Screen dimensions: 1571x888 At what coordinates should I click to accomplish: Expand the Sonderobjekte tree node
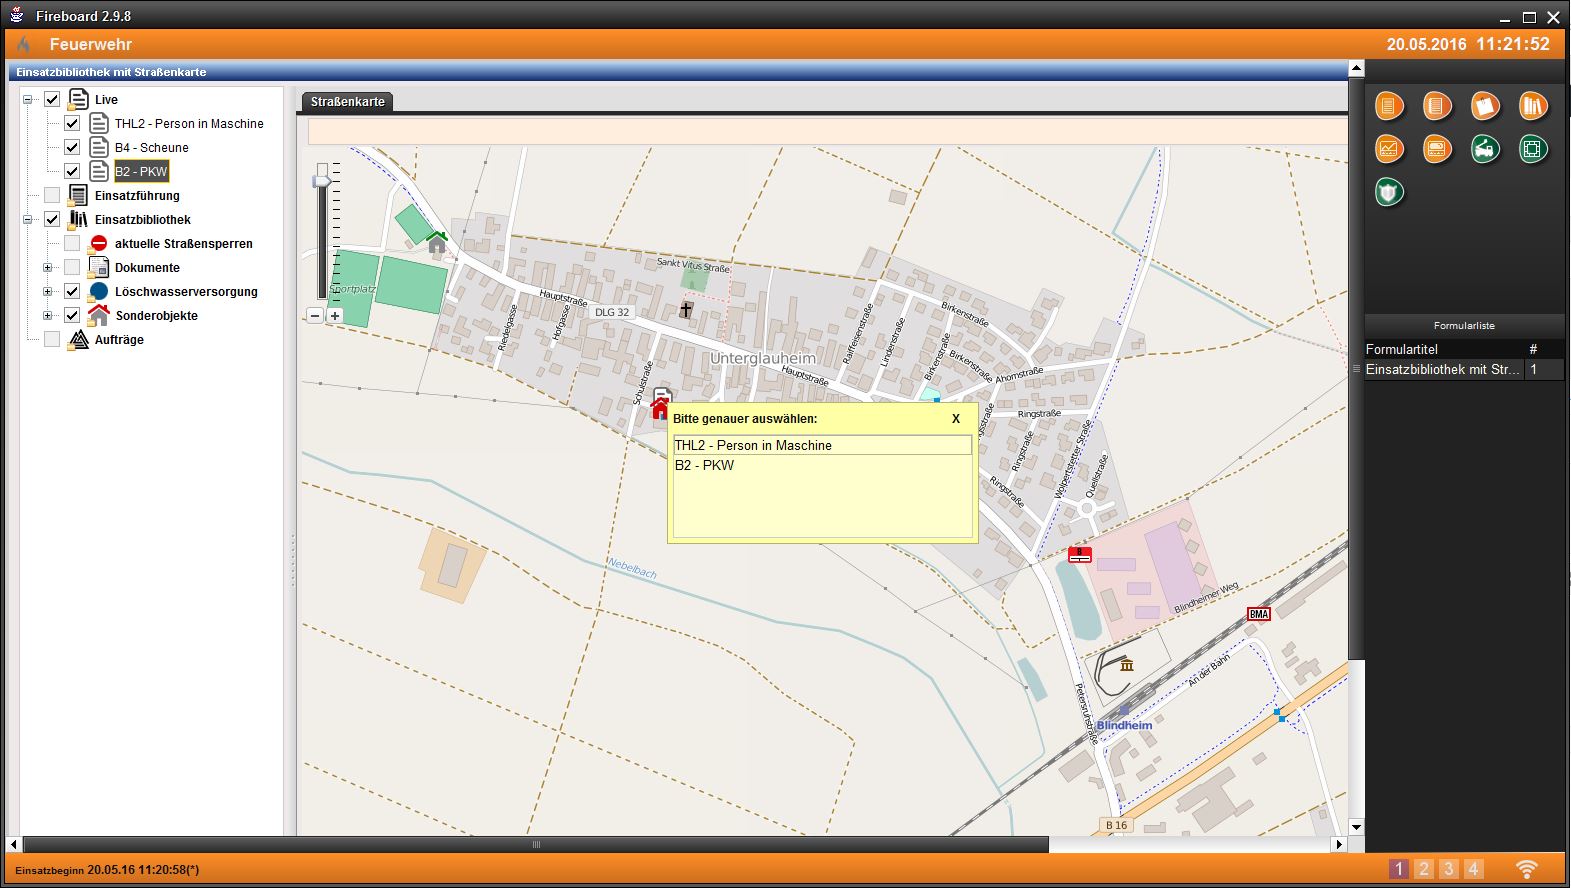click(47, 315)
